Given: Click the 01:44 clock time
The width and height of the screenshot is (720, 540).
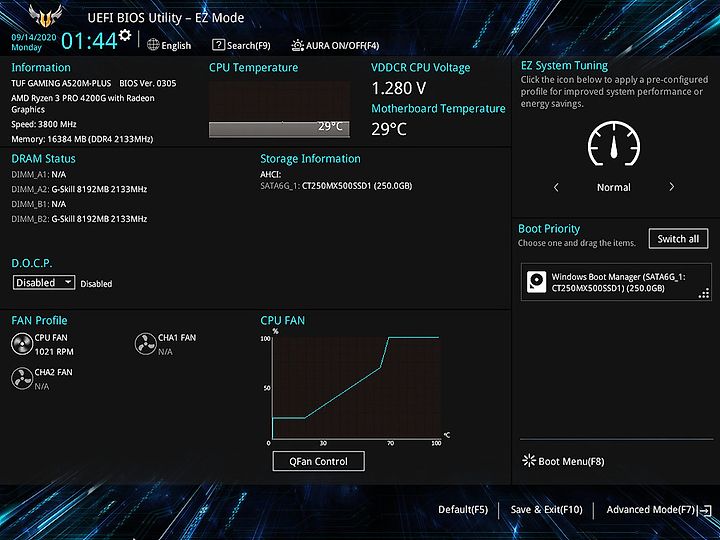Looking at the screenshot, I should [x=89, y=41].
